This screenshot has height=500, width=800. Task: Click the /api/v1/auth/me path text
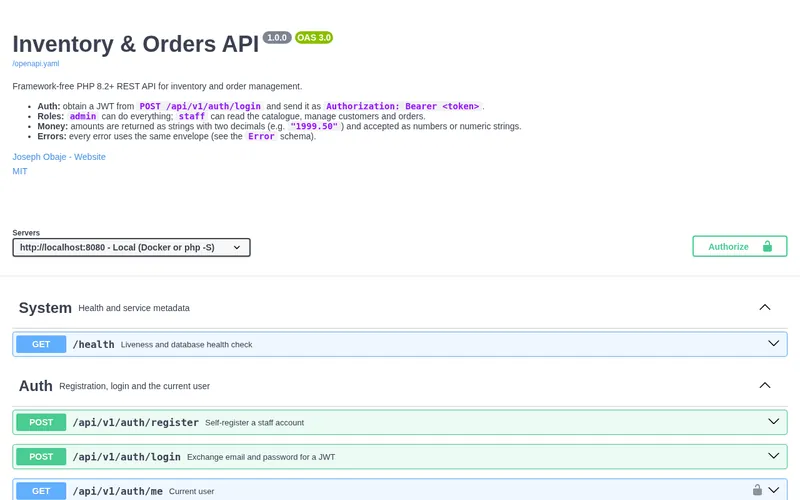tap(118, 491)
